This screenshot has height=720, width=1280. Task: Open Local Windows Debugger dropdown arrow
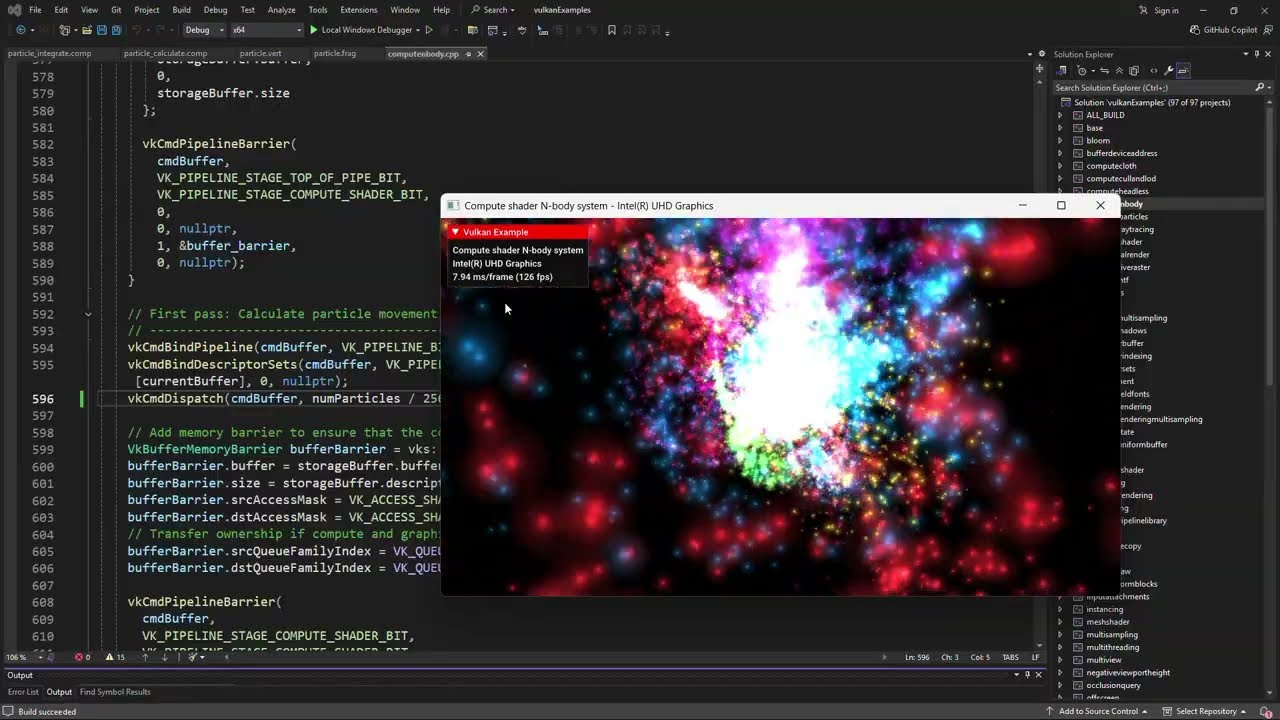click(x=418, y=30)
